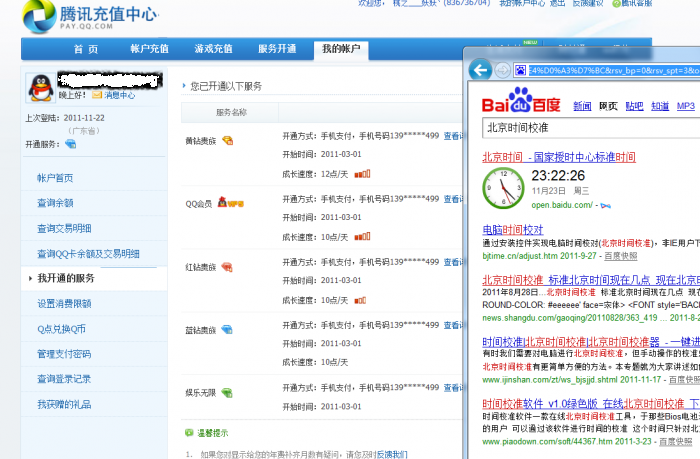
Task: Click Baidu 知道 tab link
Action: tap(660, 106)
